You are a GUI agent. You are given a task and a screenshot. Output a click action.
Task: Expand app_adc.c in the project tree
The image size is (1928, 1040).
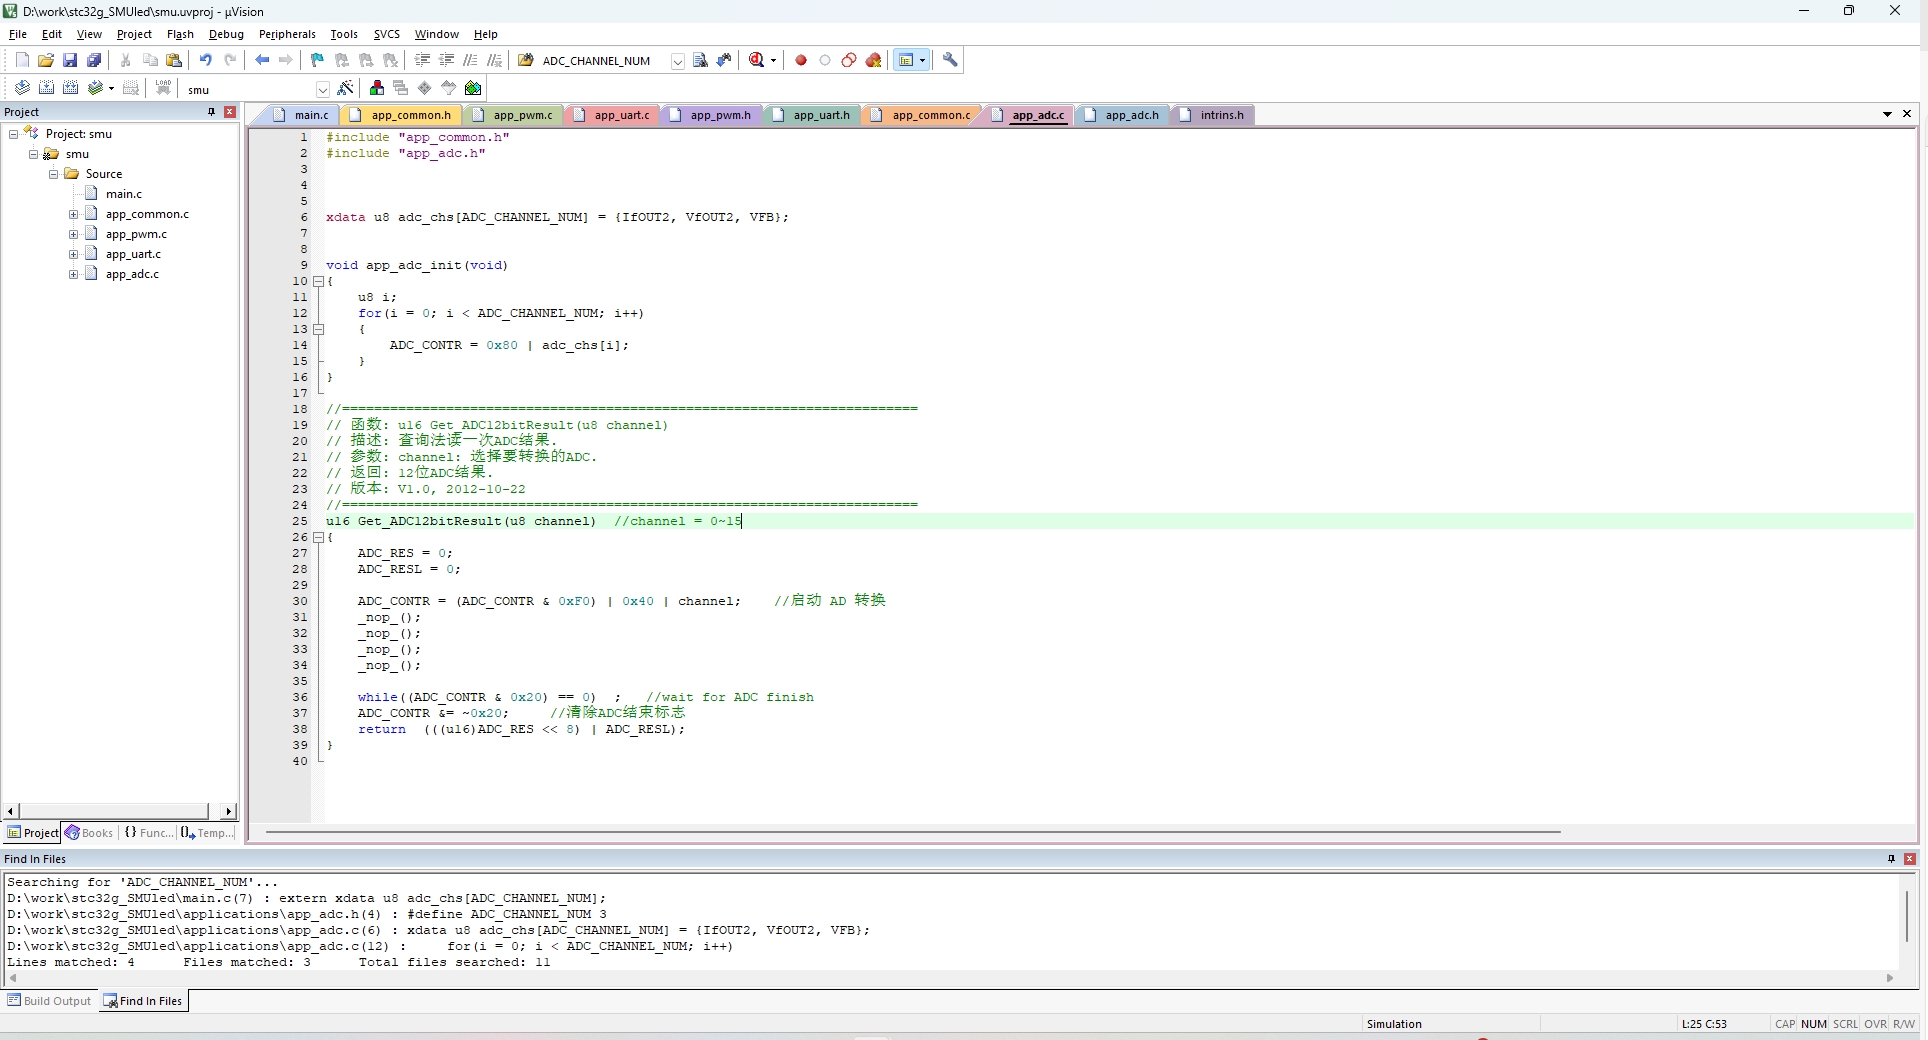pyautogui.click(x=73, y=274)
